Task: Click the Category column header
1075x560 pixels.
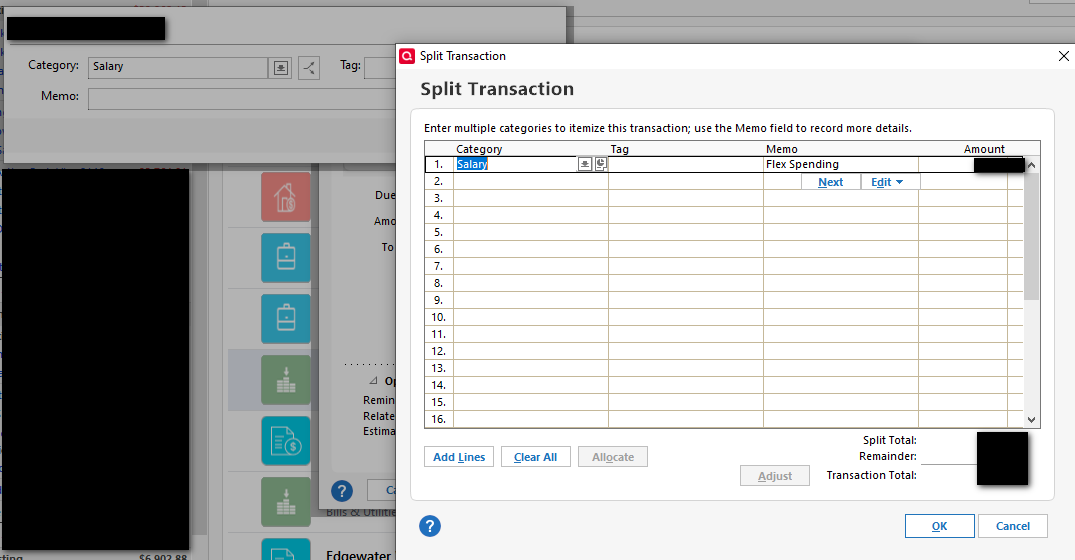Action: pyautogui.click(x=479, y=149)
